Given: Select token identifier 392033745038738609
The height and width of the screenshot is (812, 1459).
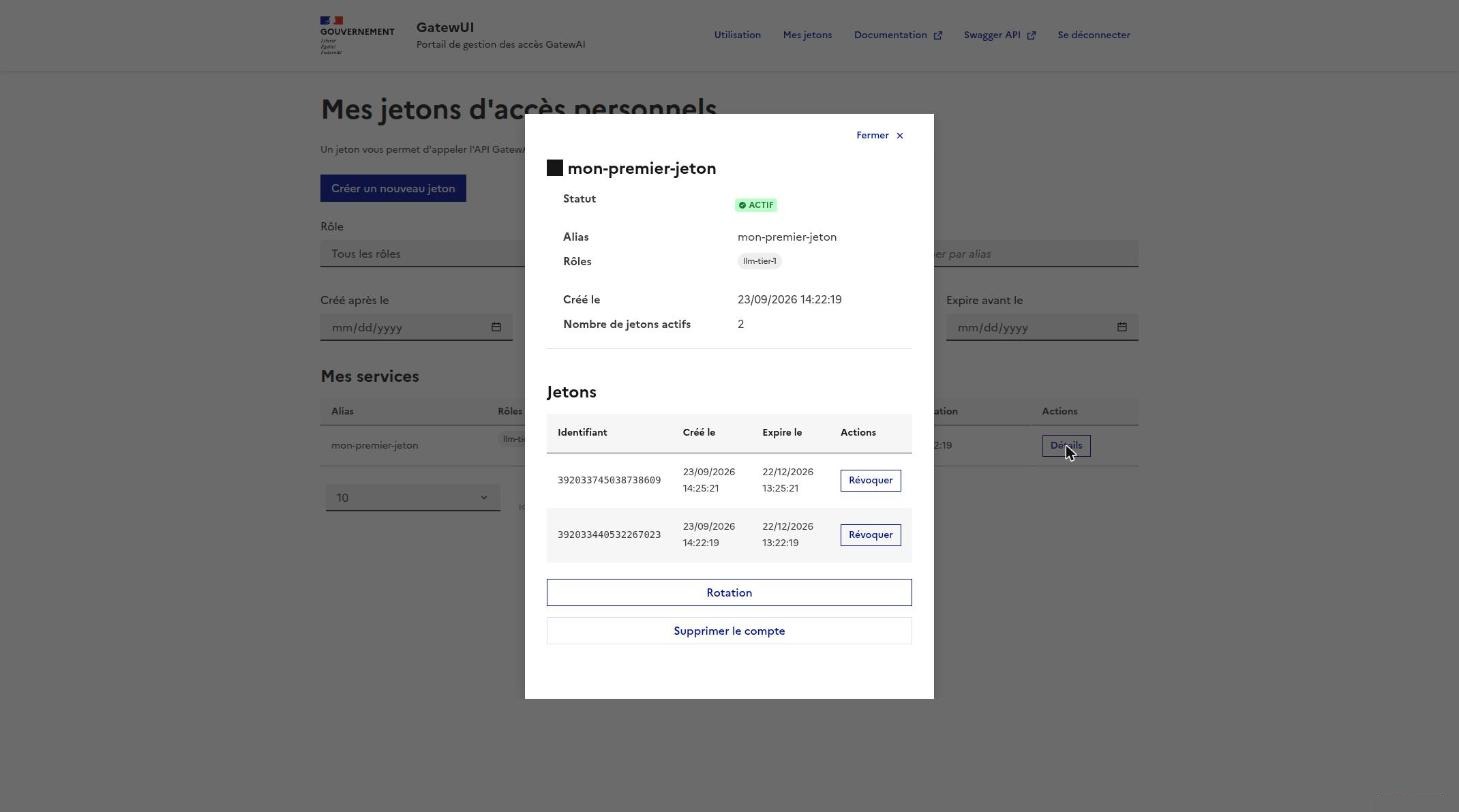Looking at the screenshot, I should tap(609, 481).
